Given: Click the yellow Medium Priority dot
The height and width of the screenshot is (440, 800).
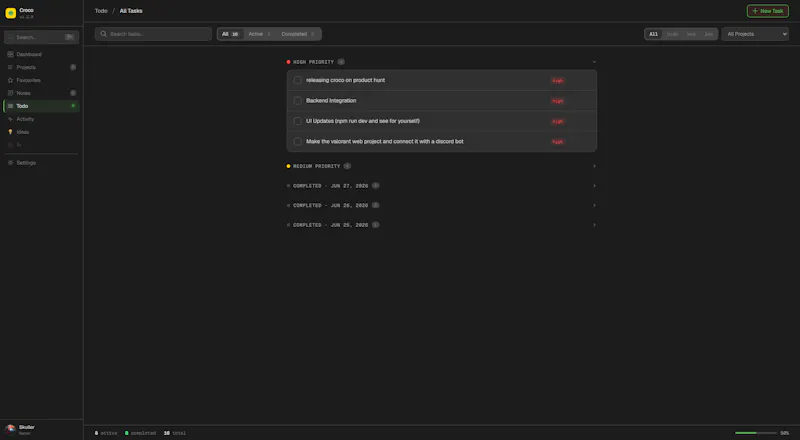Looking at the screenshot, I should [288, 166].
